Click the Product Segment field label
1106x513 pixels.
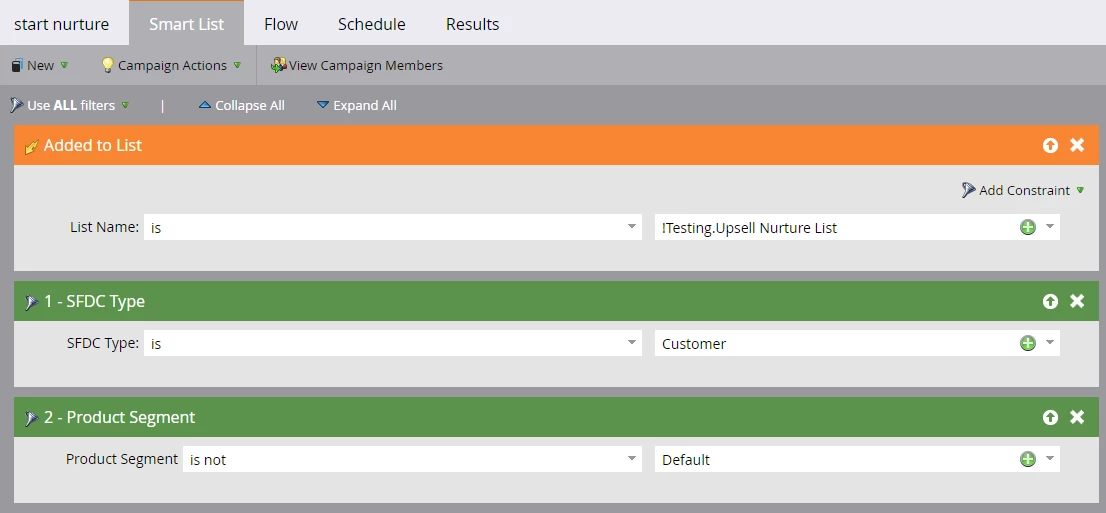122,459
